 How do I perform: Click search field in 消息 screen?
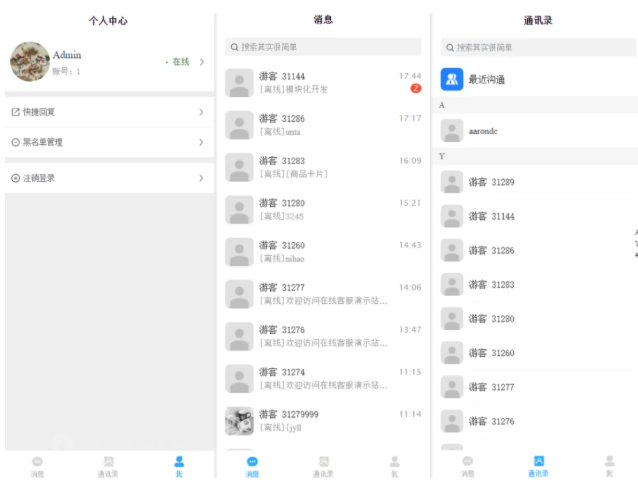[323, 47]
